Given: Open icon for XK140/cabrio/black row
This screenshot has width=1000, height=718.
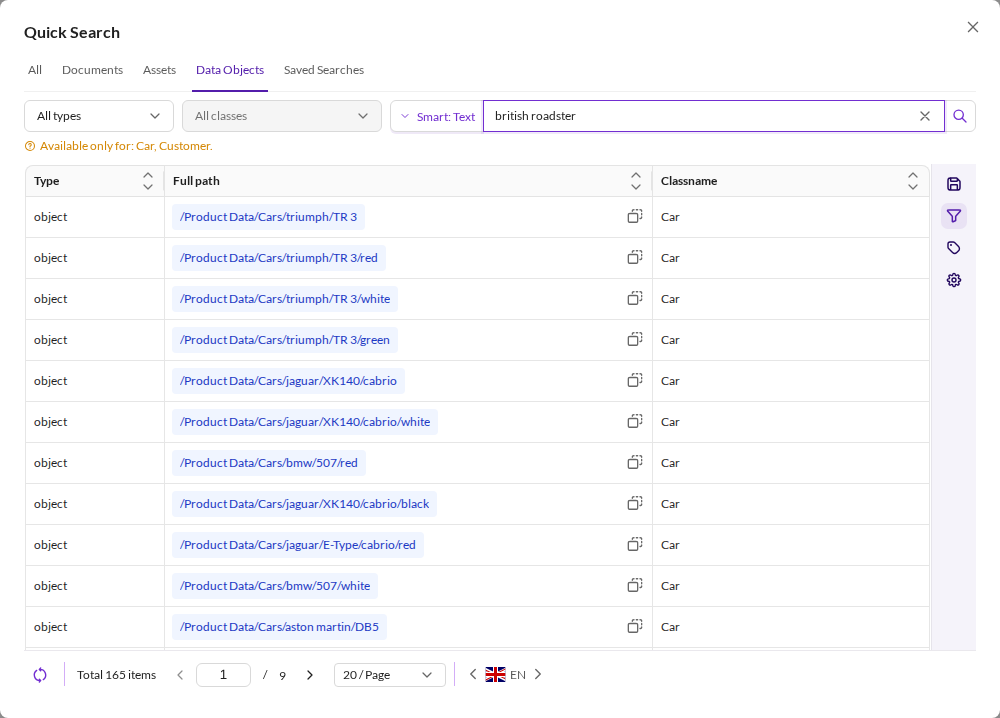Looking at the screenshot, I should pyautogui.click(x=635, y=503).
